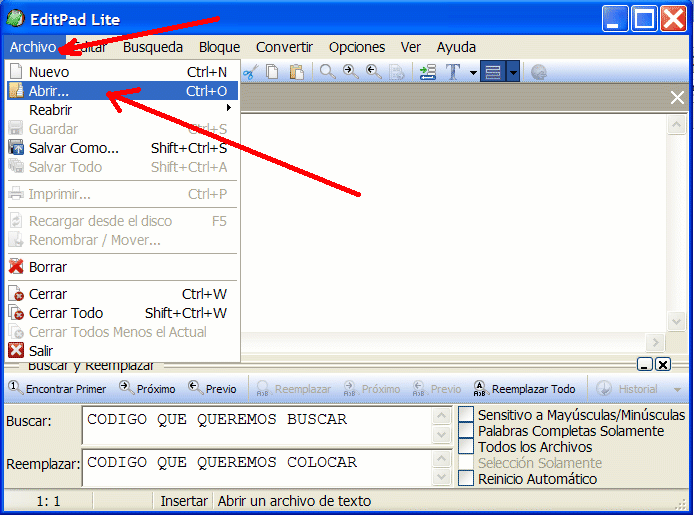Check the Todos los Archivos option
The height and width of the screenshot is (515, 694).
466,446
